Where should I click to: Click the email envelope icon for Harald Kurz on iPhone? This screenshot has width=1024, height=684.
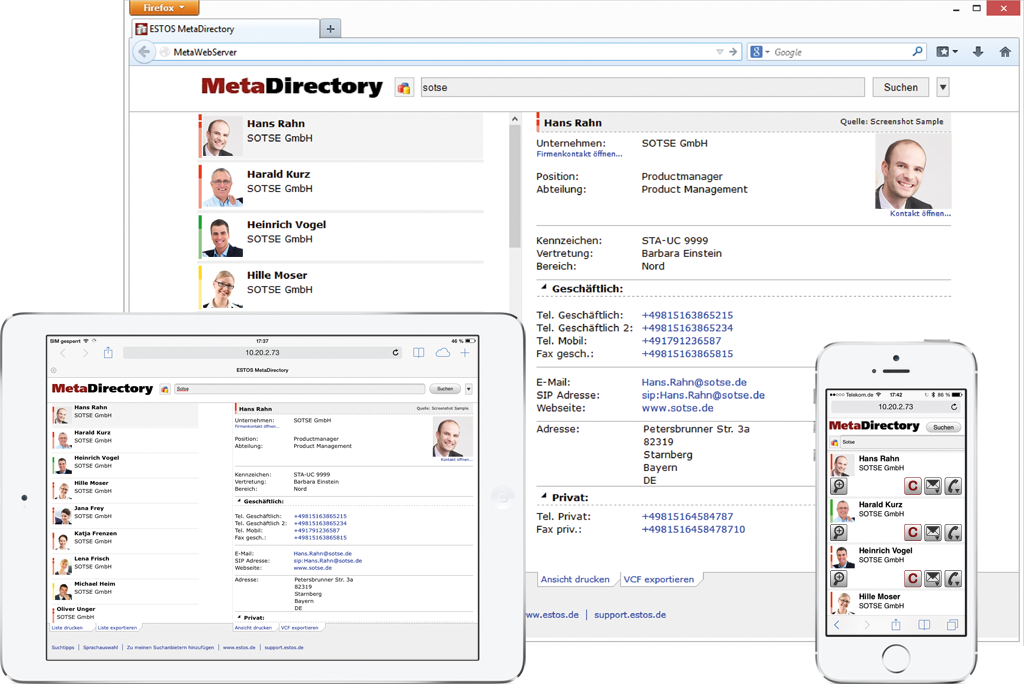pos(932,532)
